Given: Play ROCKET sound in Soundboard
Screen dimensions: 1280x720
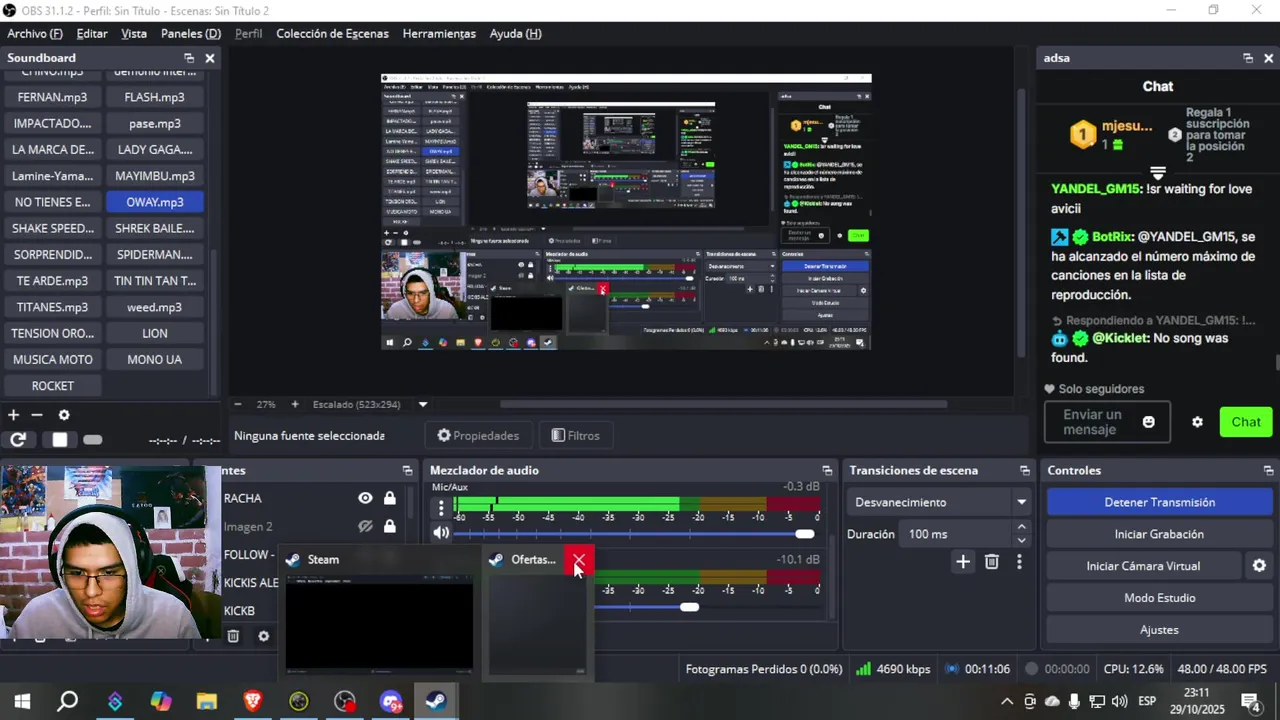Looking at the screenshot, I should (53, 385).
